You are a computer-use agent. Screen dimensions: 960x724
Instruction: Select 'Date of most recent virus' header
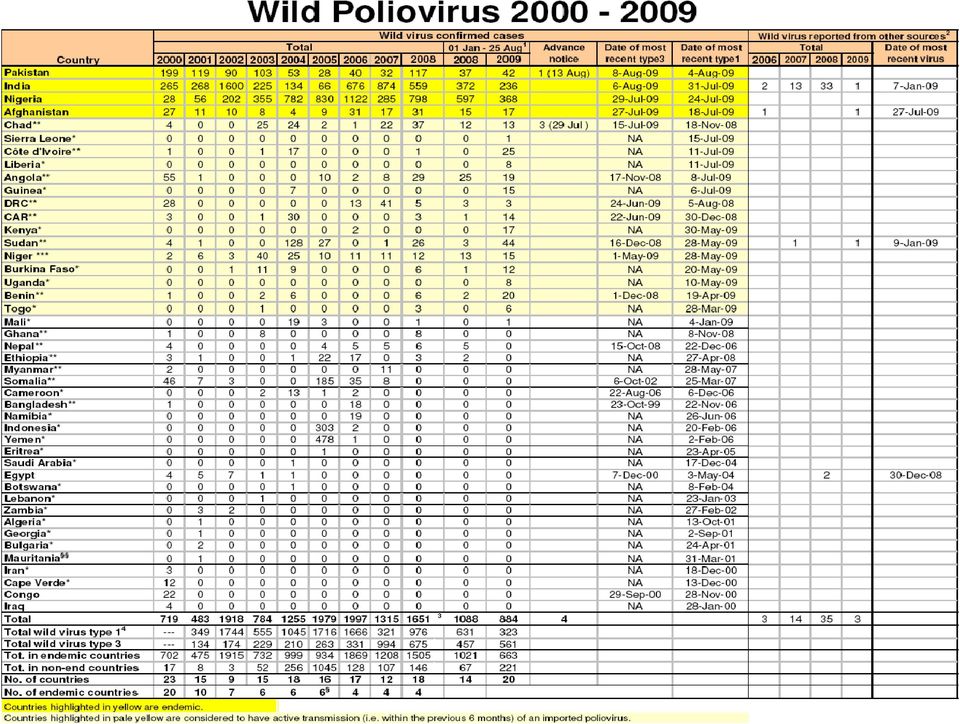tap(915, 53)
